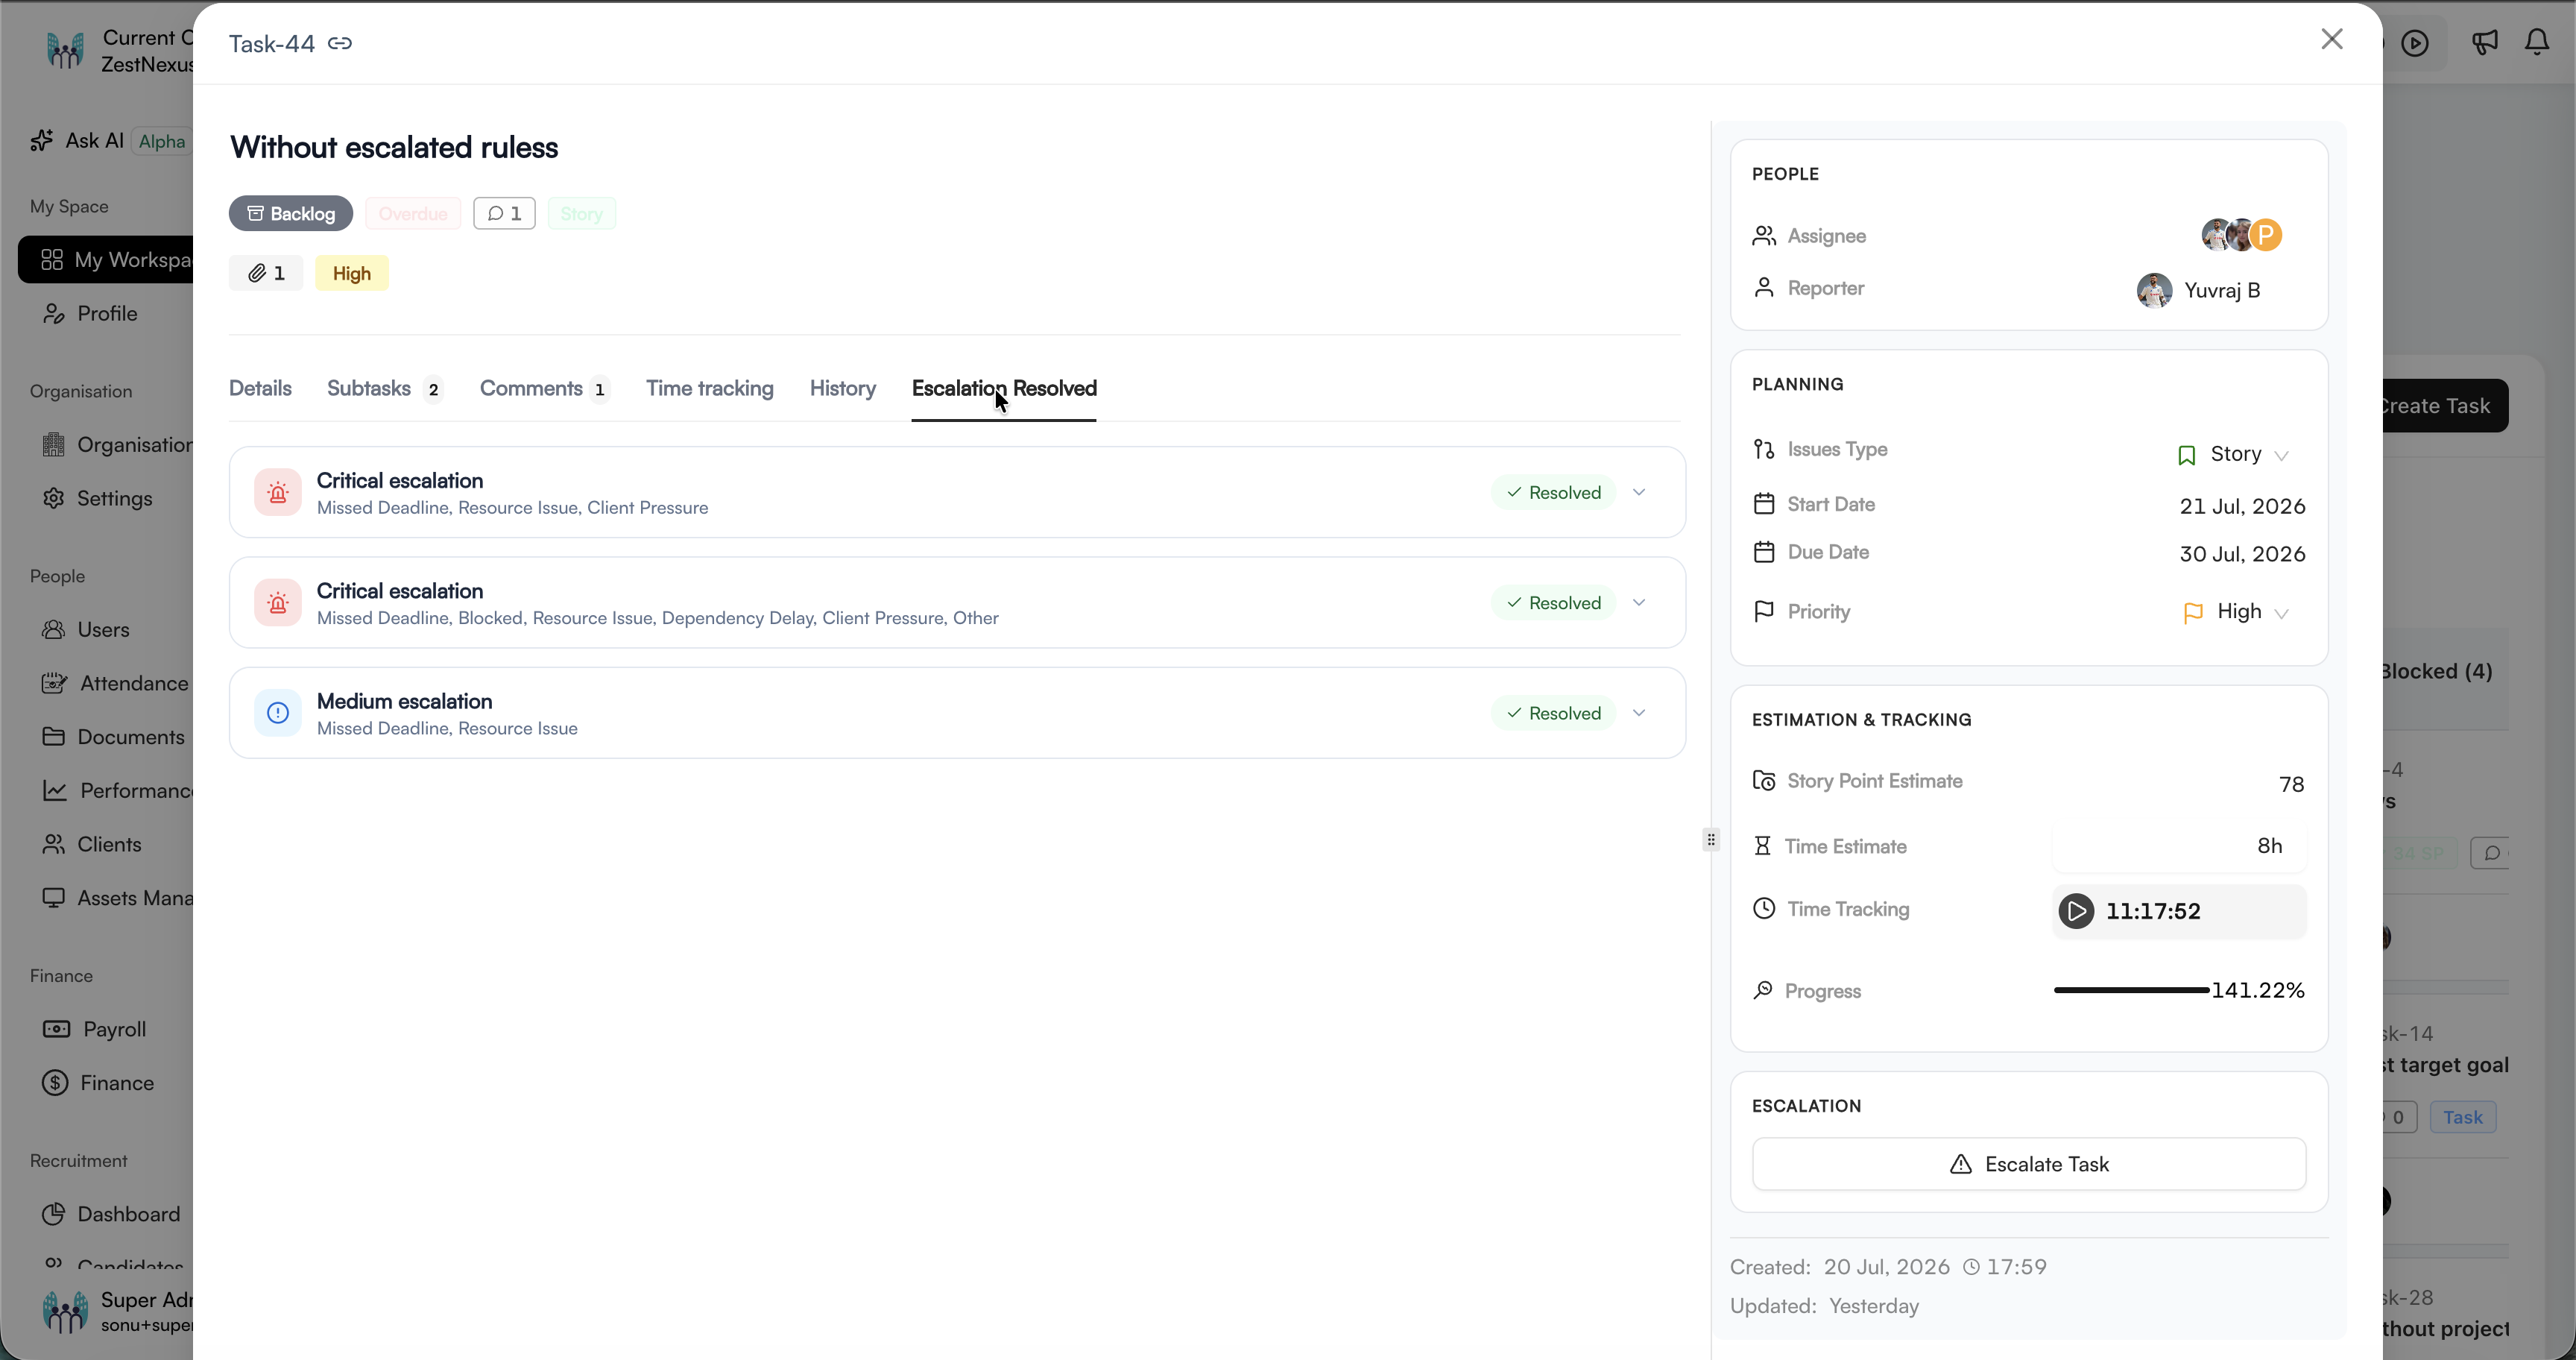Click the Story Point Estimate value 78
The width and height of the screenshot is (2576, 1360).
click(x=2291, y=784)
